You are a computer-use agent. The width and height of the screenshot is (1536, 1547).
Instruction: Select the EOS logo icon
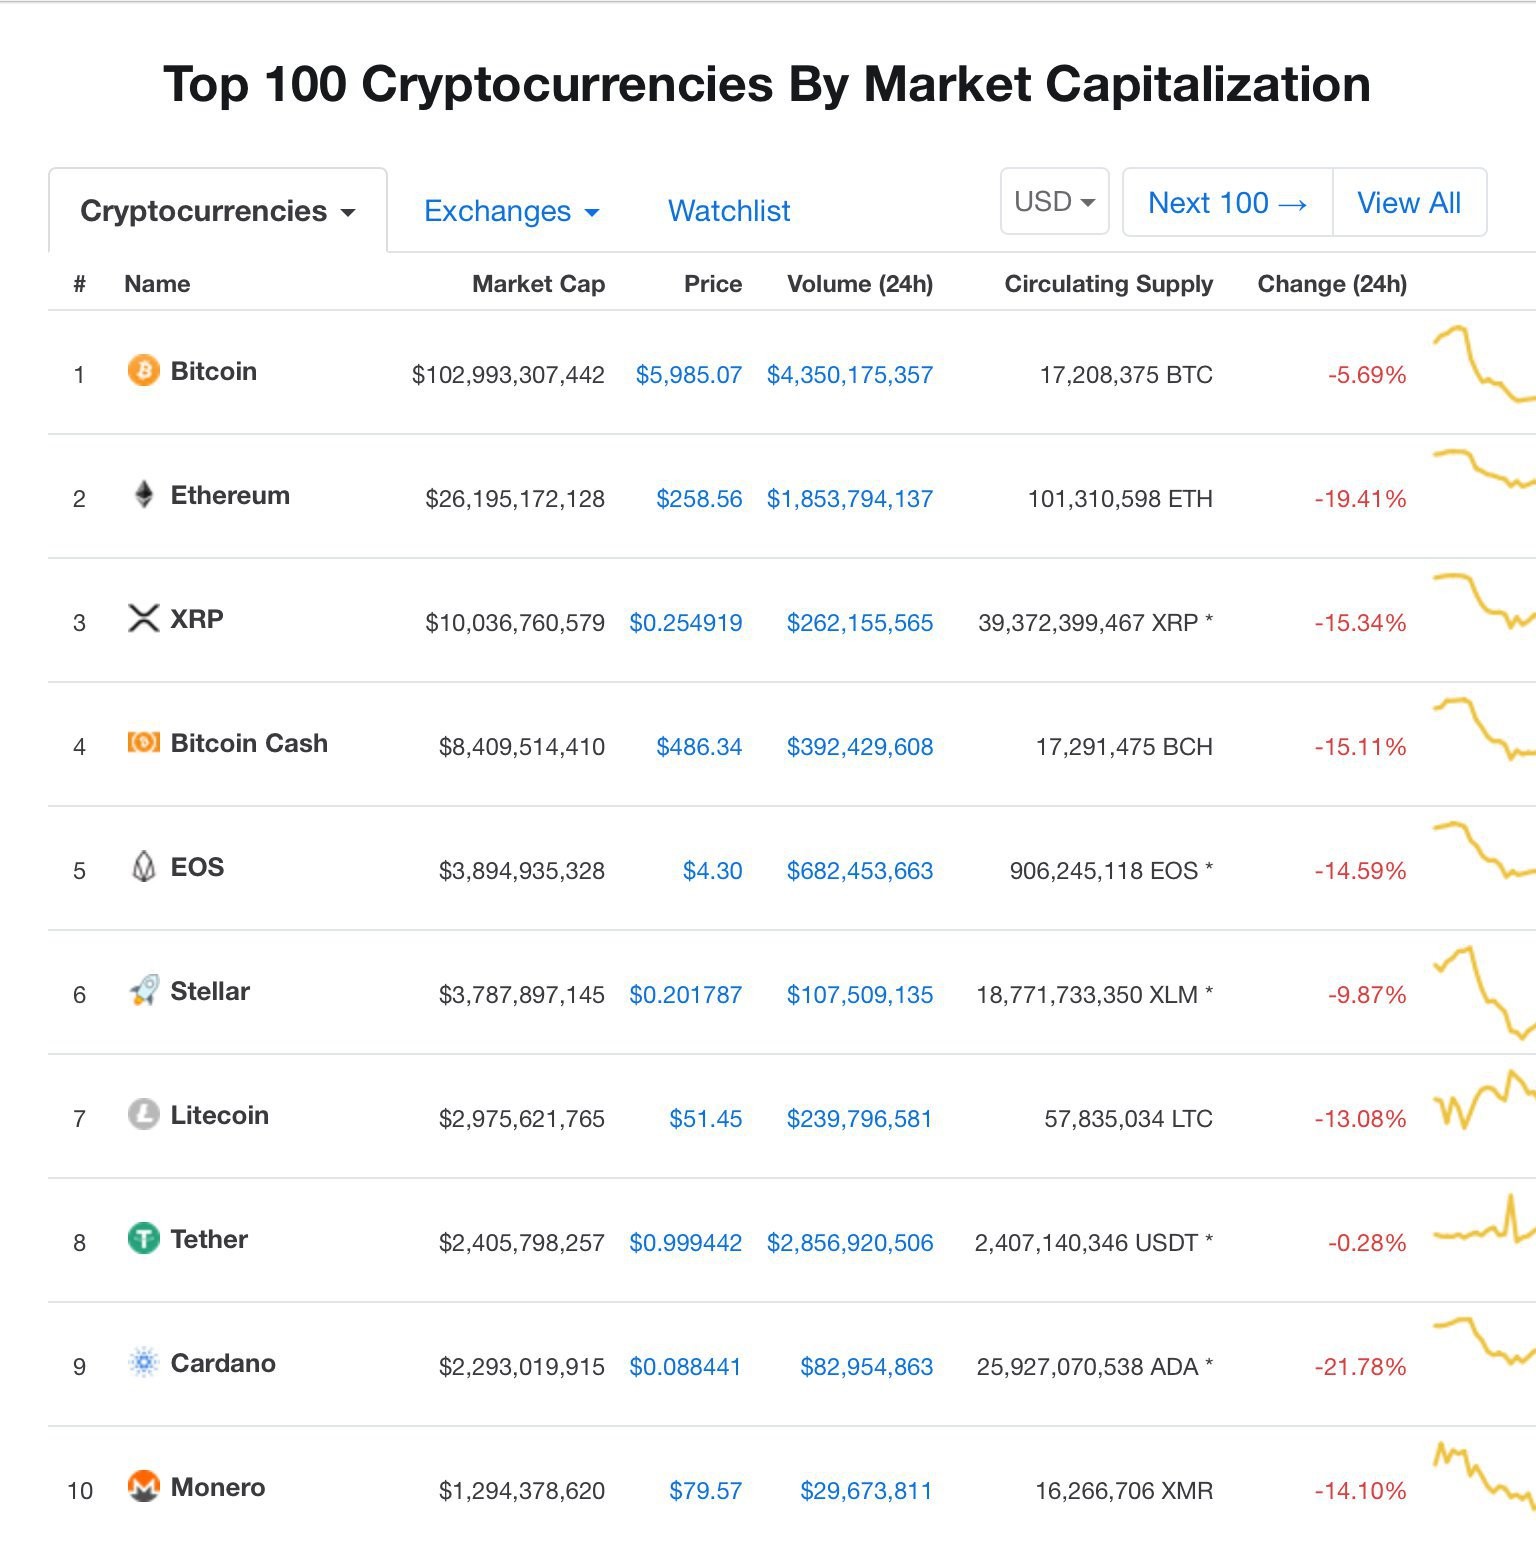click(143, 866)
